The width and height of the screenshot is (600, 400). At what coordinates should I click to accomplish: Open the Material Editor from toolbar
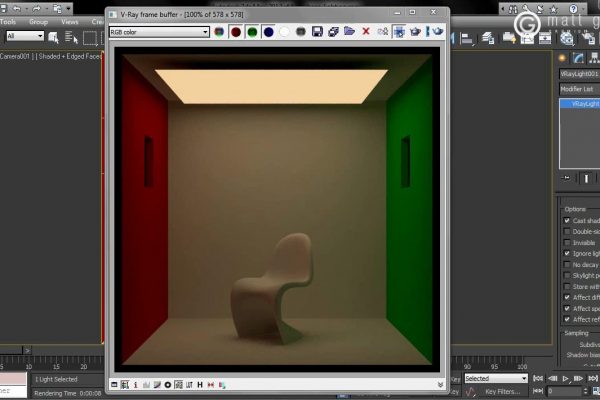pyautogui.click(x=567, y=38)
